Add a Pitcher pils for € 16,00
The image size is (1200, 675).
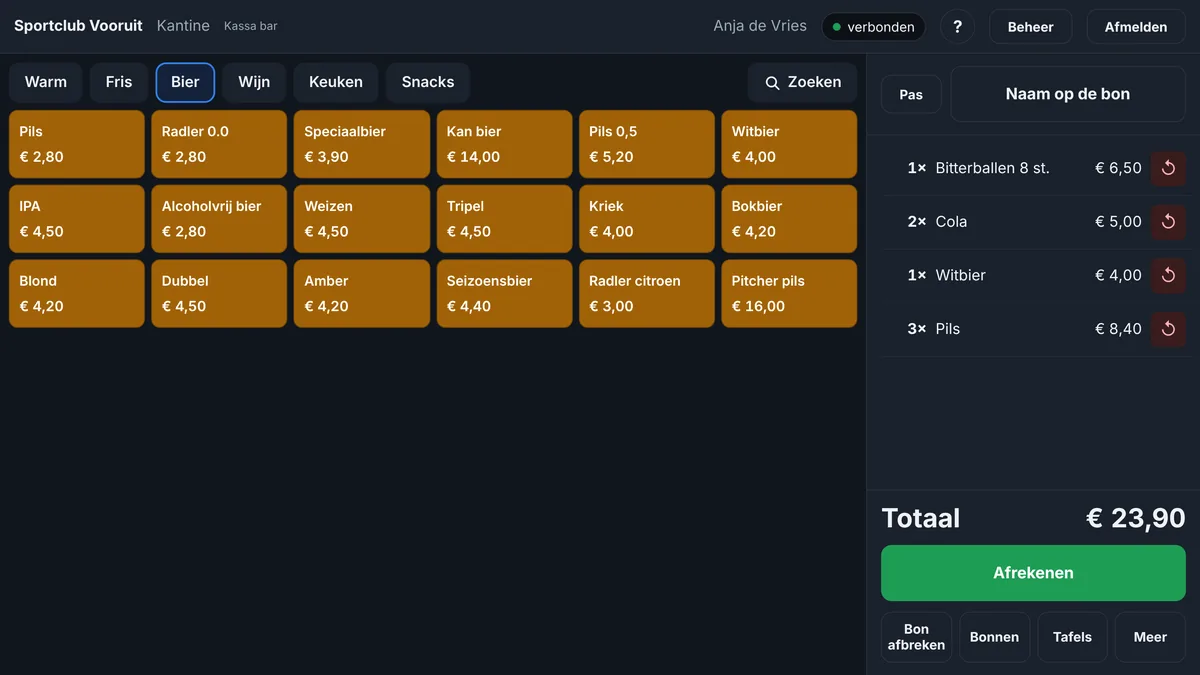pos(789,294)
